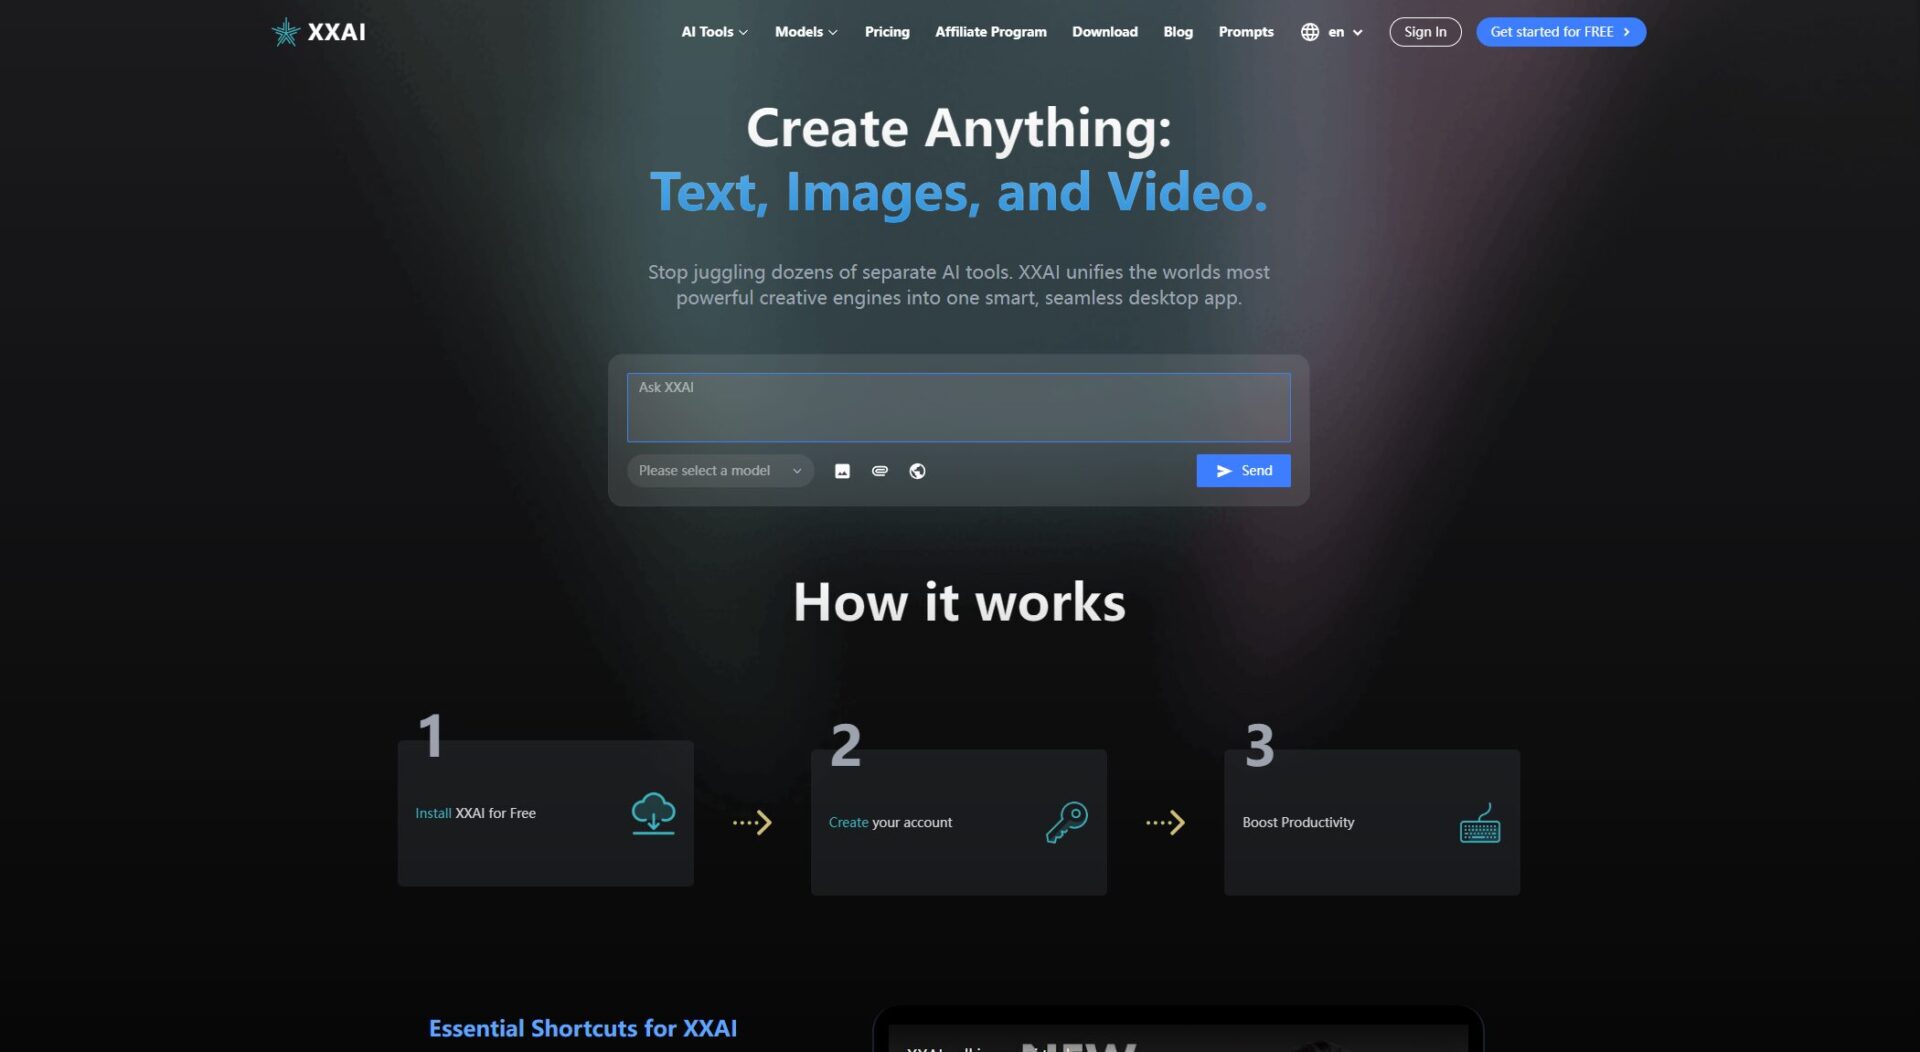
Task: Expand the 'en' language selector
Action: point(1345,32)
